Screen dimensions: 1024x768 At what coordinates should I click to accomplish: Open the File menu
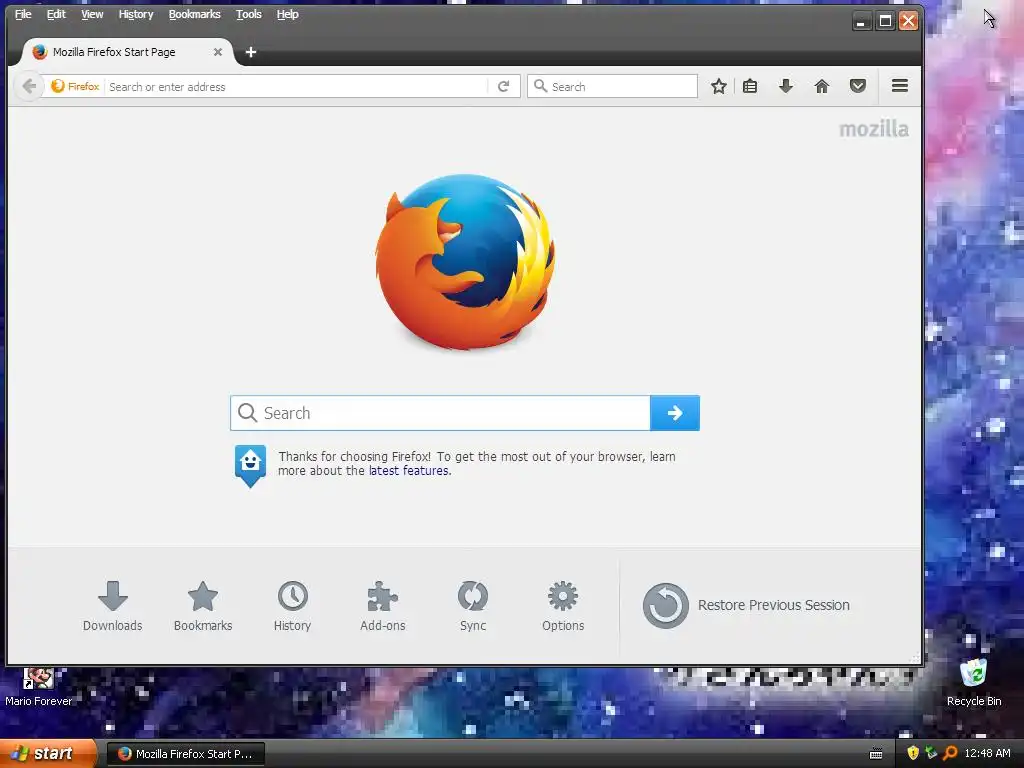(x=23, y=14)
